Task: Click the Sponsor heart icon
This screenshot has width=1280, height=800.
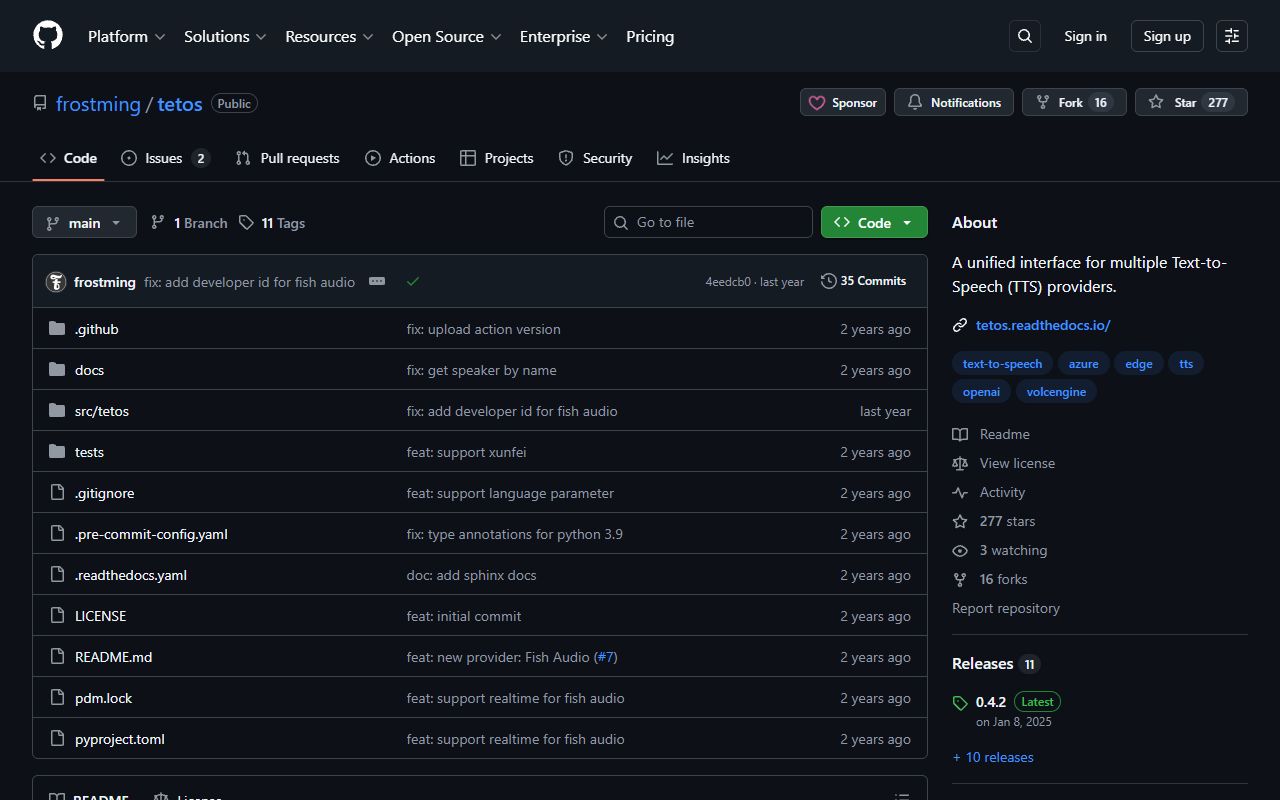Action: pyautogui.click(x=817, y=102)
